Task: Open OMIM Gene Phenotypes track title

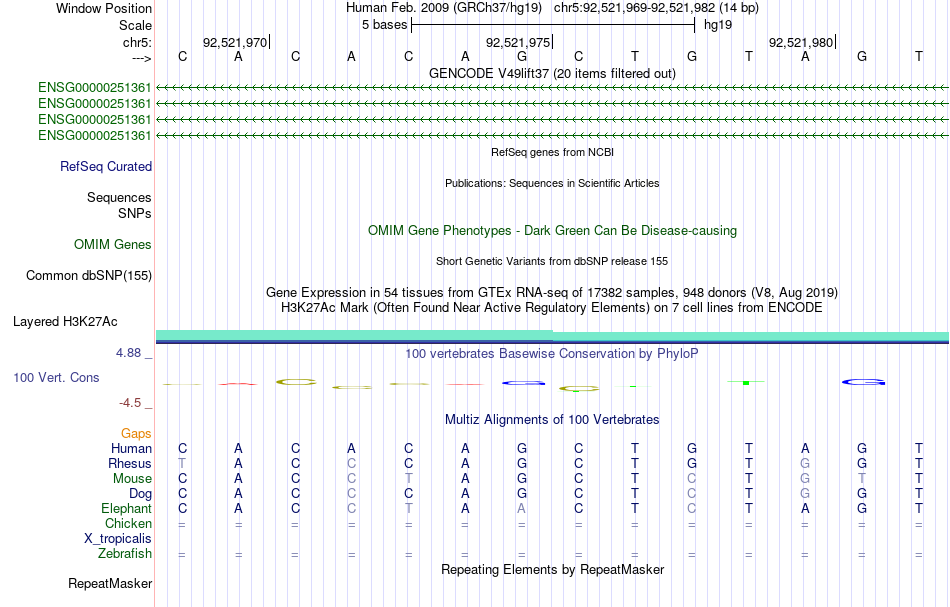Action: (552, 231)
